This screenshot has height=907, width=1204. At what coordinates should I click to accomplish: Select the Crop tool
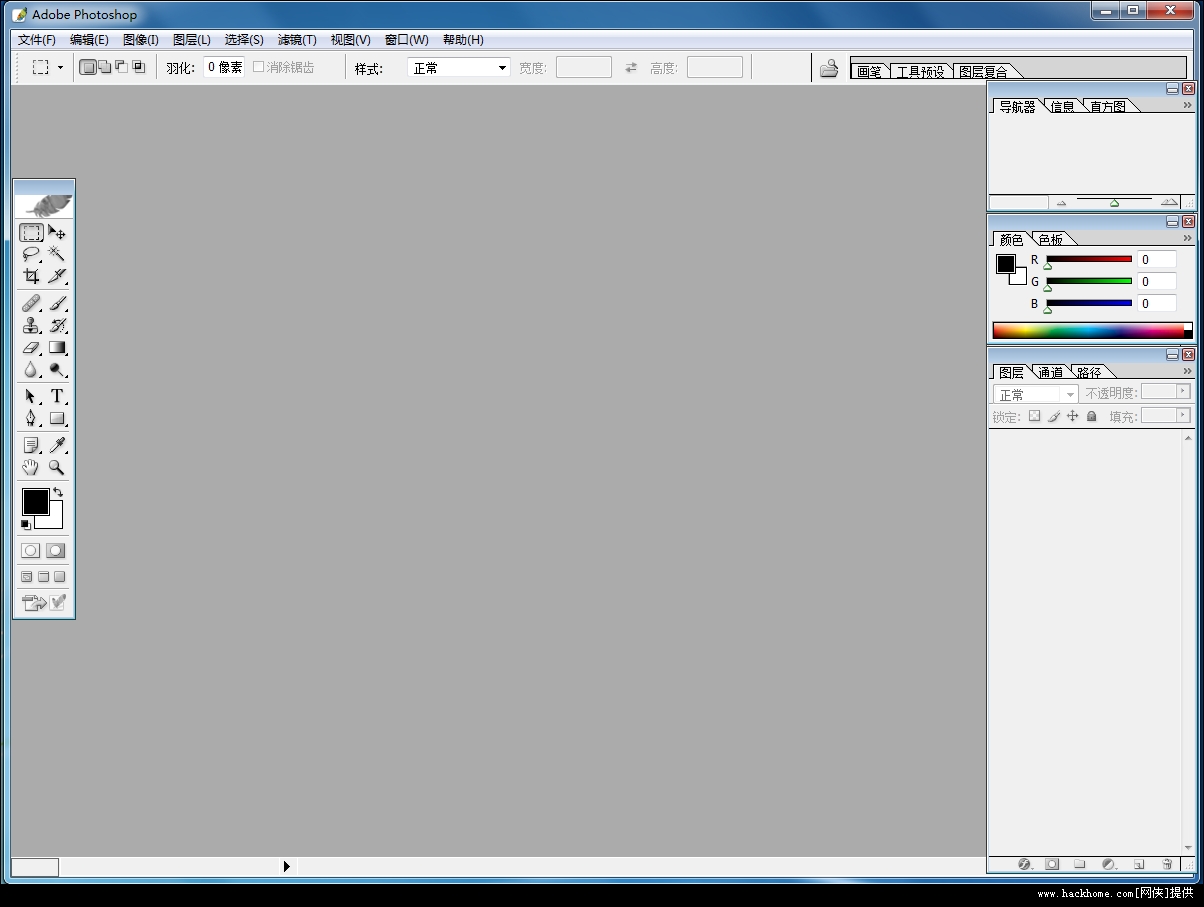click(x=32, y=276)
